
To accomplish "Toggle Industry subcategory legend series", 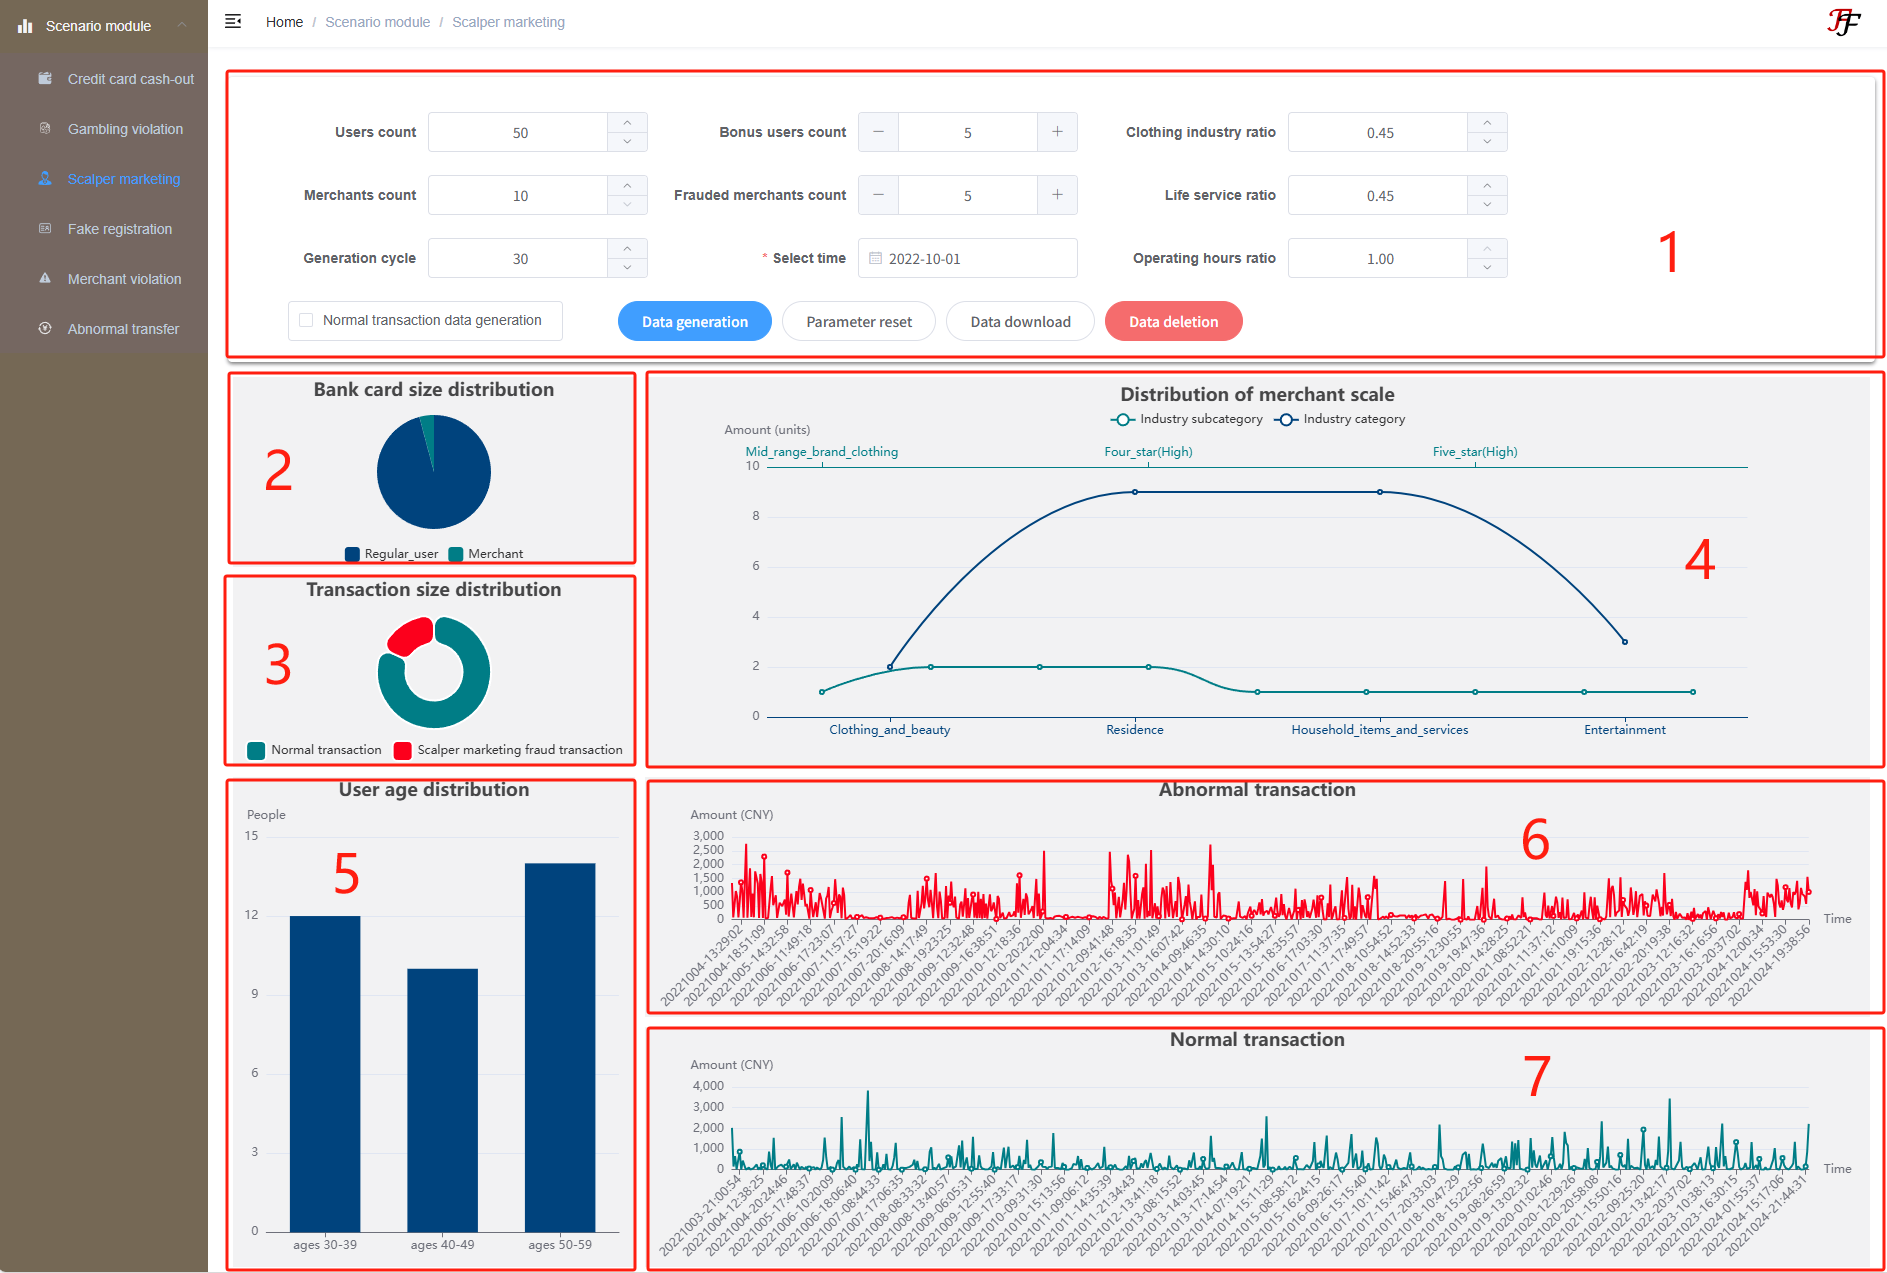I will (x=1123, y=419).
